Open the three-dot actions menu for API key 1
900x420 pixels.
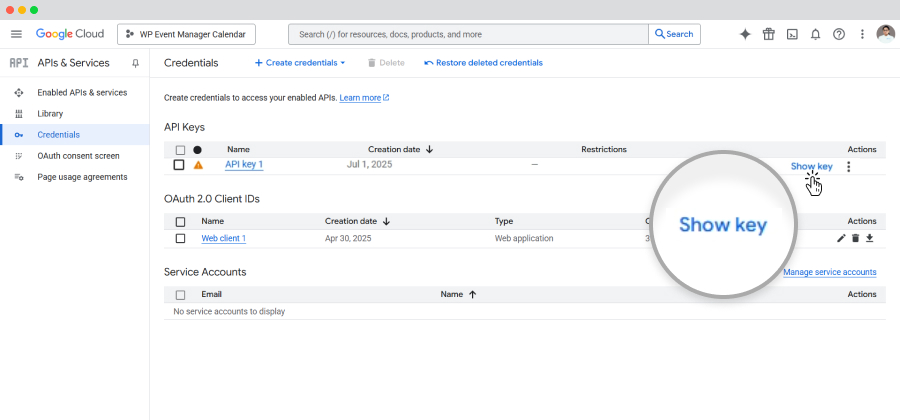click(849, 167)
